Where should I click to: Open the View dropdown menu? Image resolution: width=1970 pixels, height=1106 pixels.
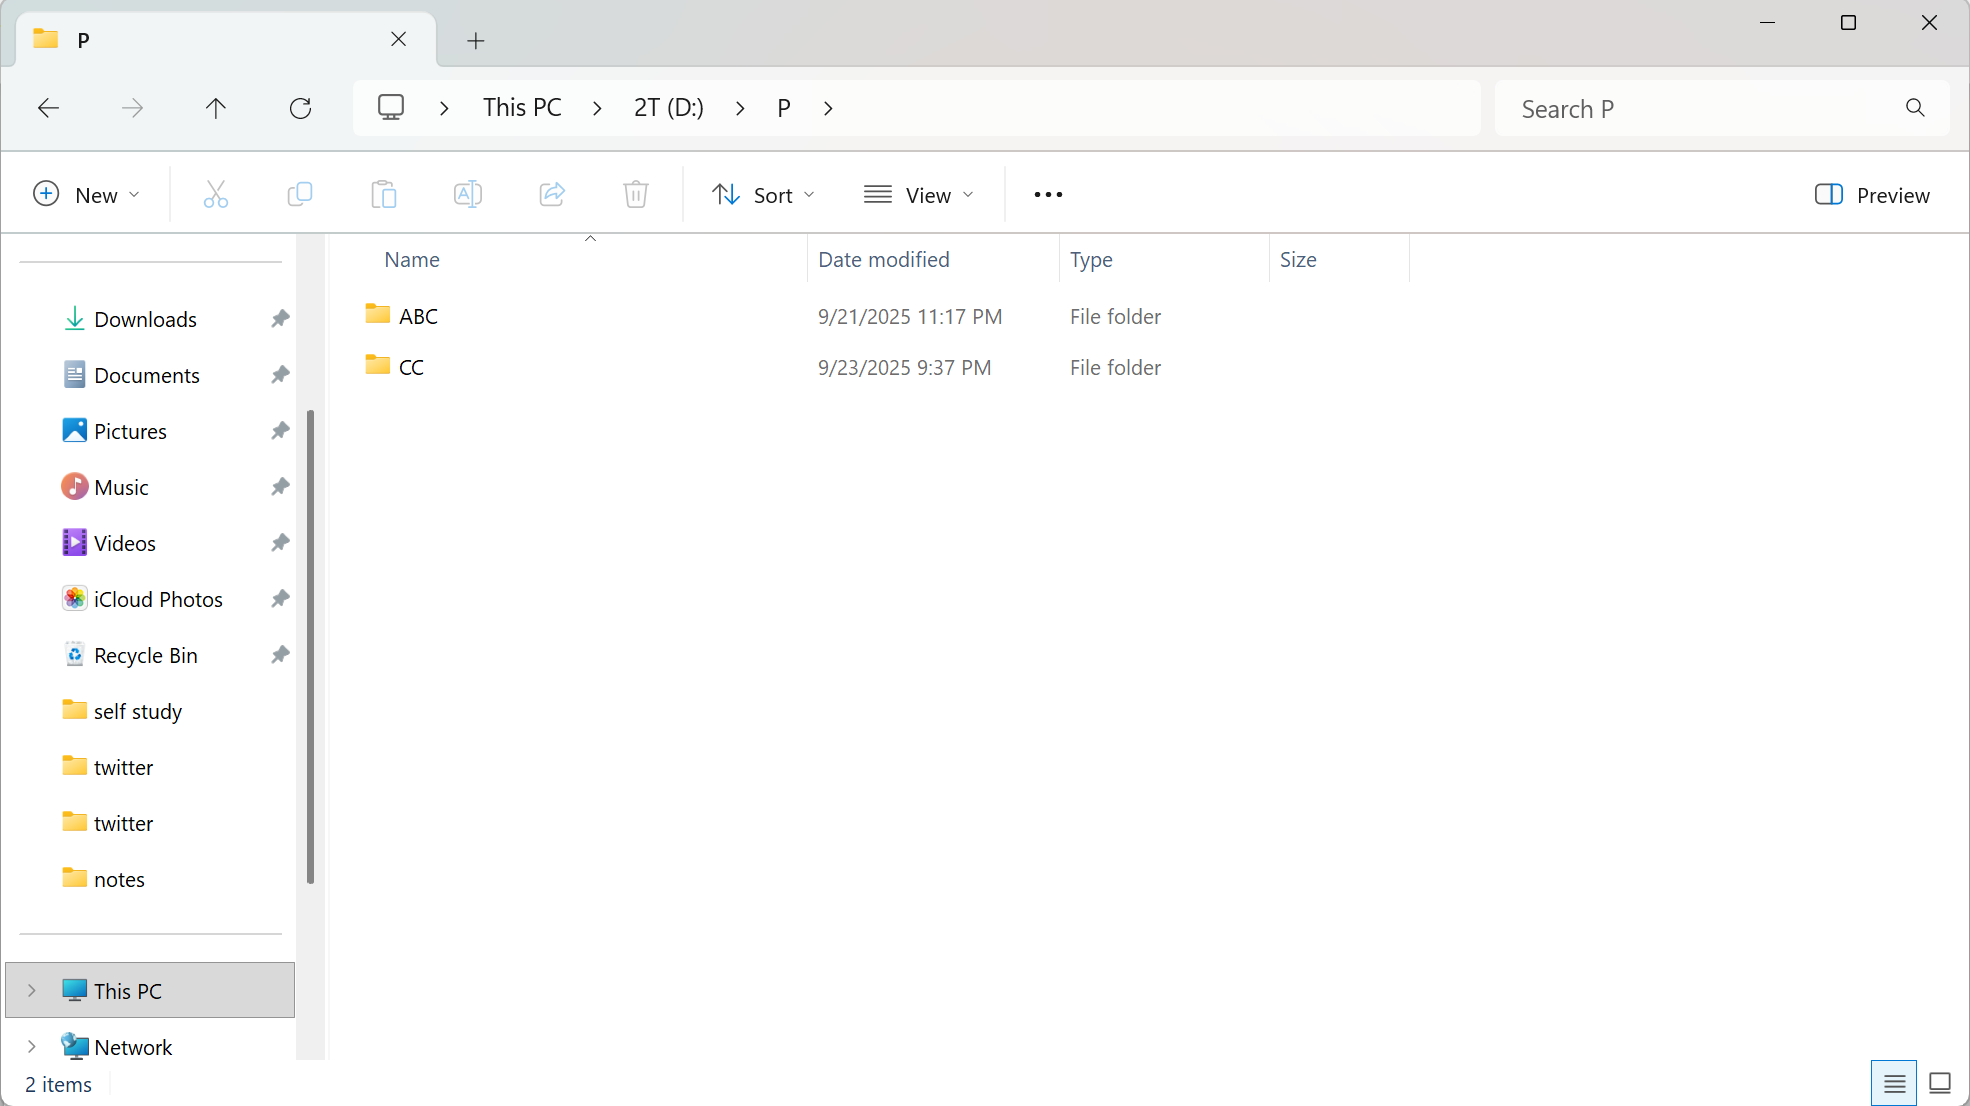918,195
